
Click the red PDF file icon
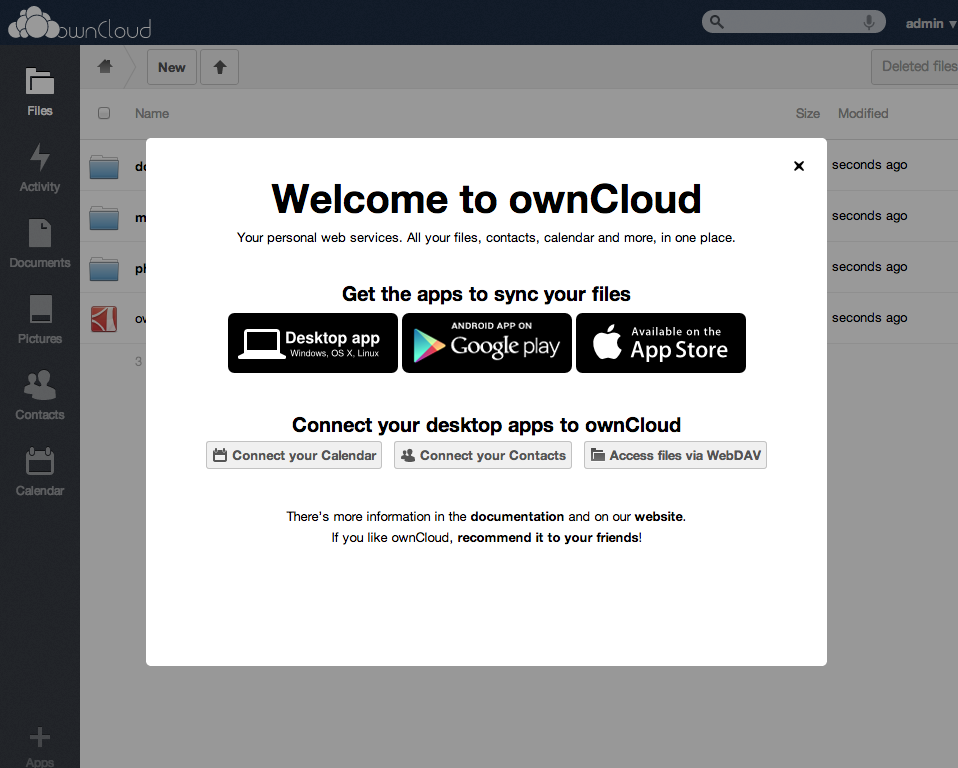pyautogui.click(x=104, y=319)
